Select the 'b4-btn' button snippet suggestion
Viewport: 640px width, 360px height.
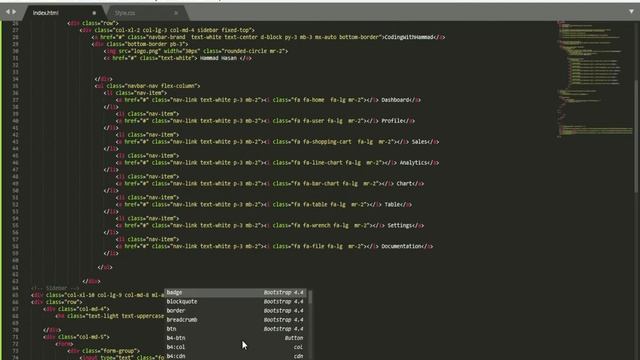point(236,338)
